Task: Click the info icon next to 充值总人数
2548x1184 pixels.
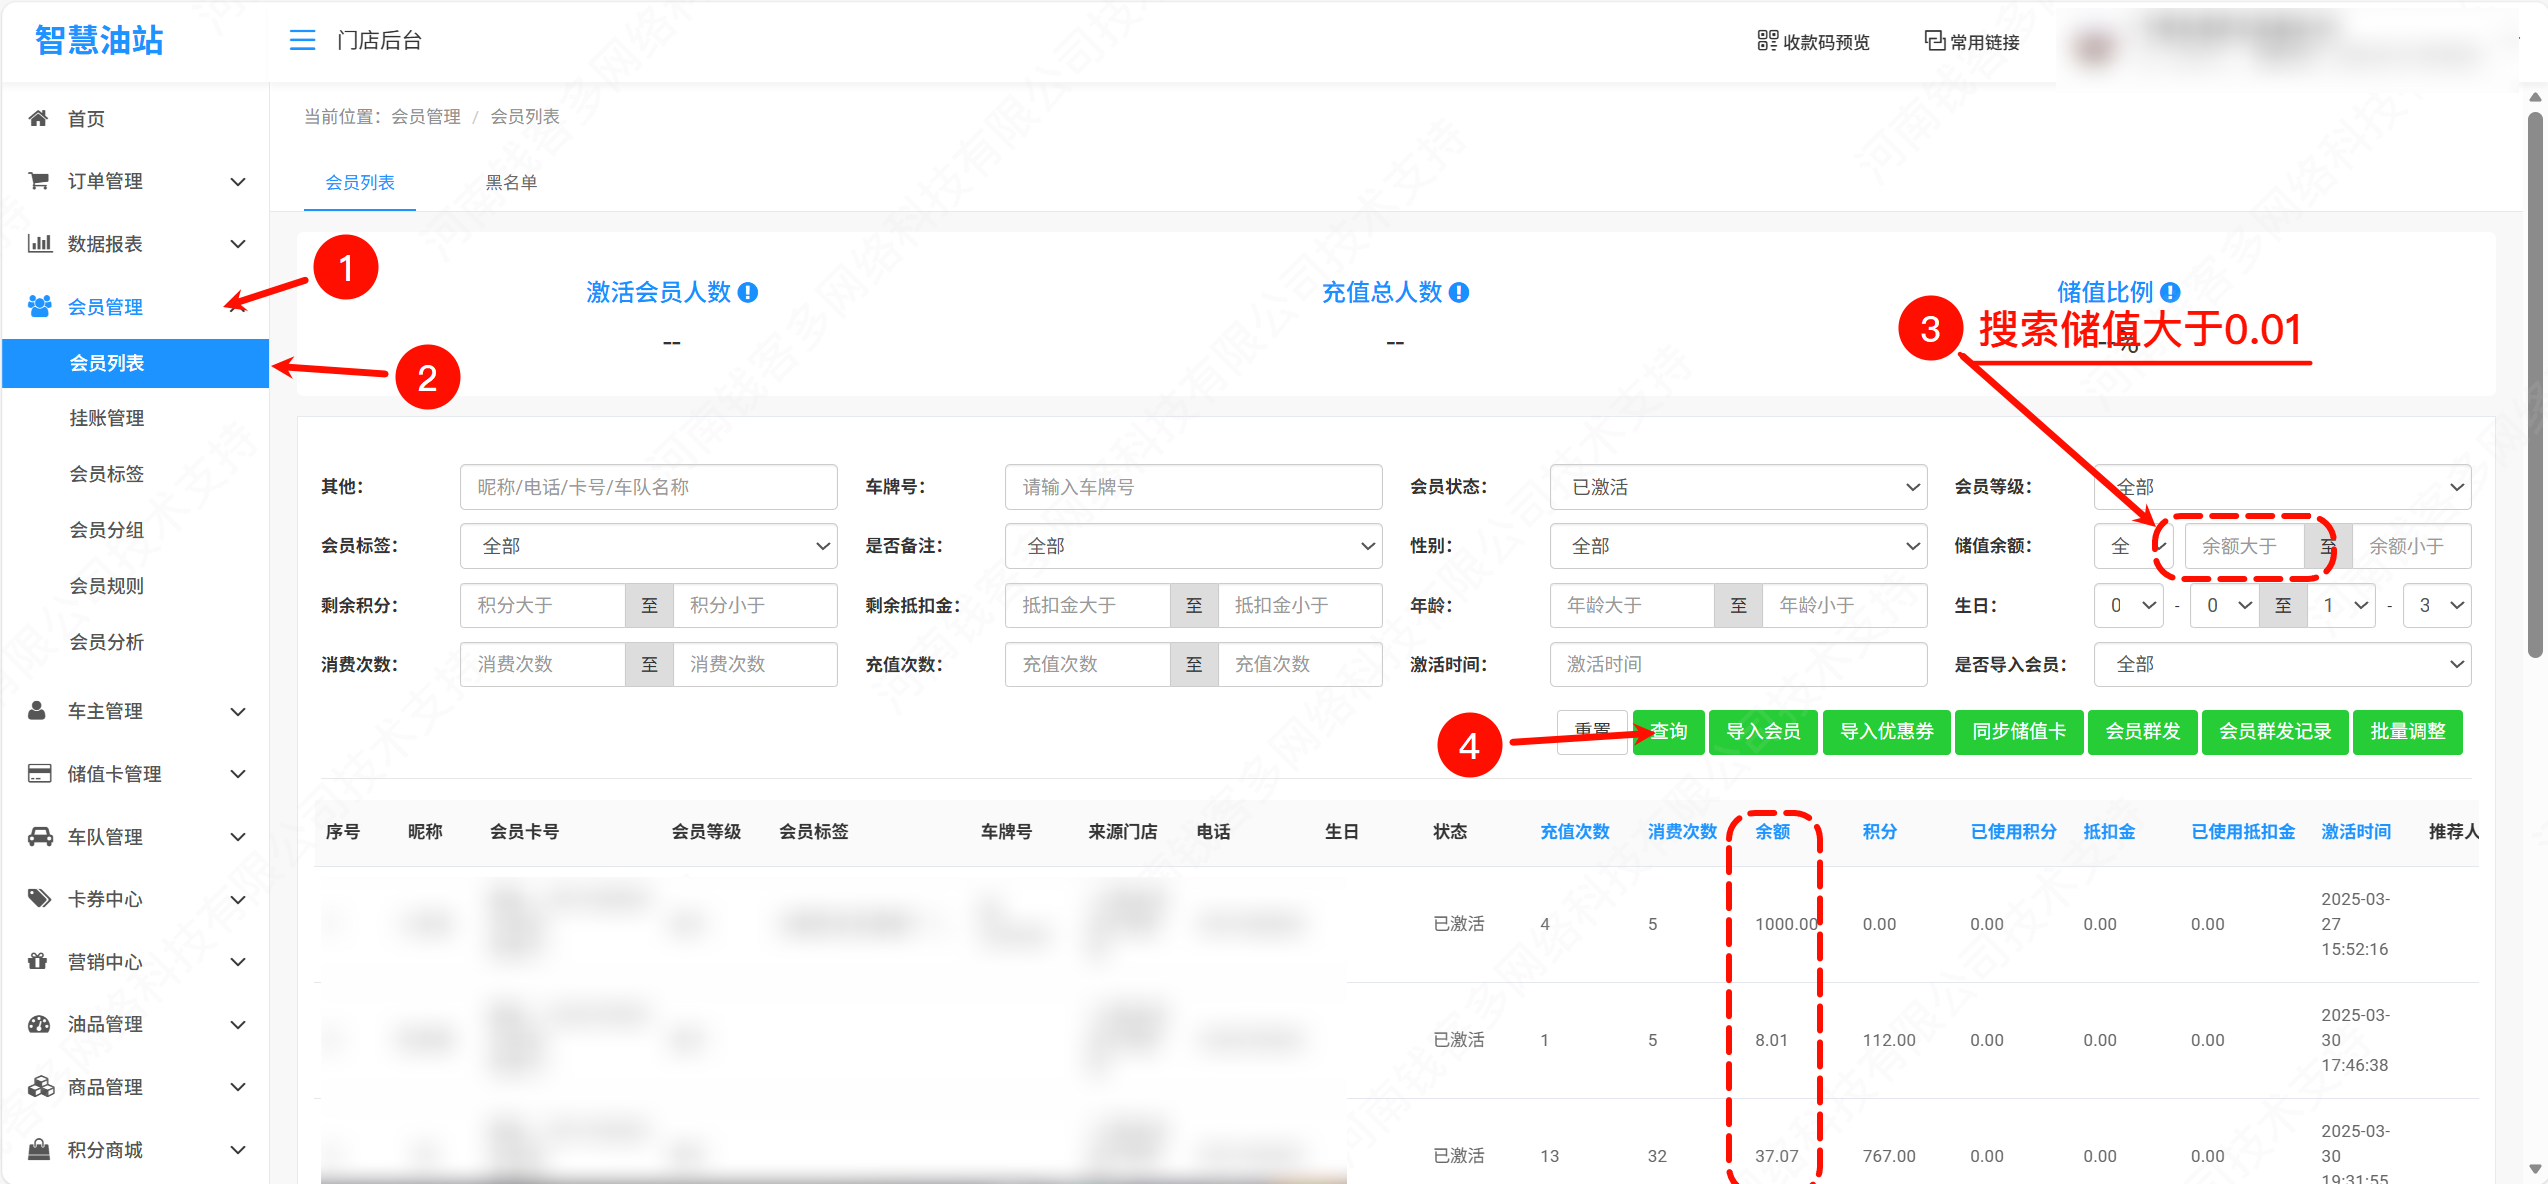Action: coord(1459,292)
